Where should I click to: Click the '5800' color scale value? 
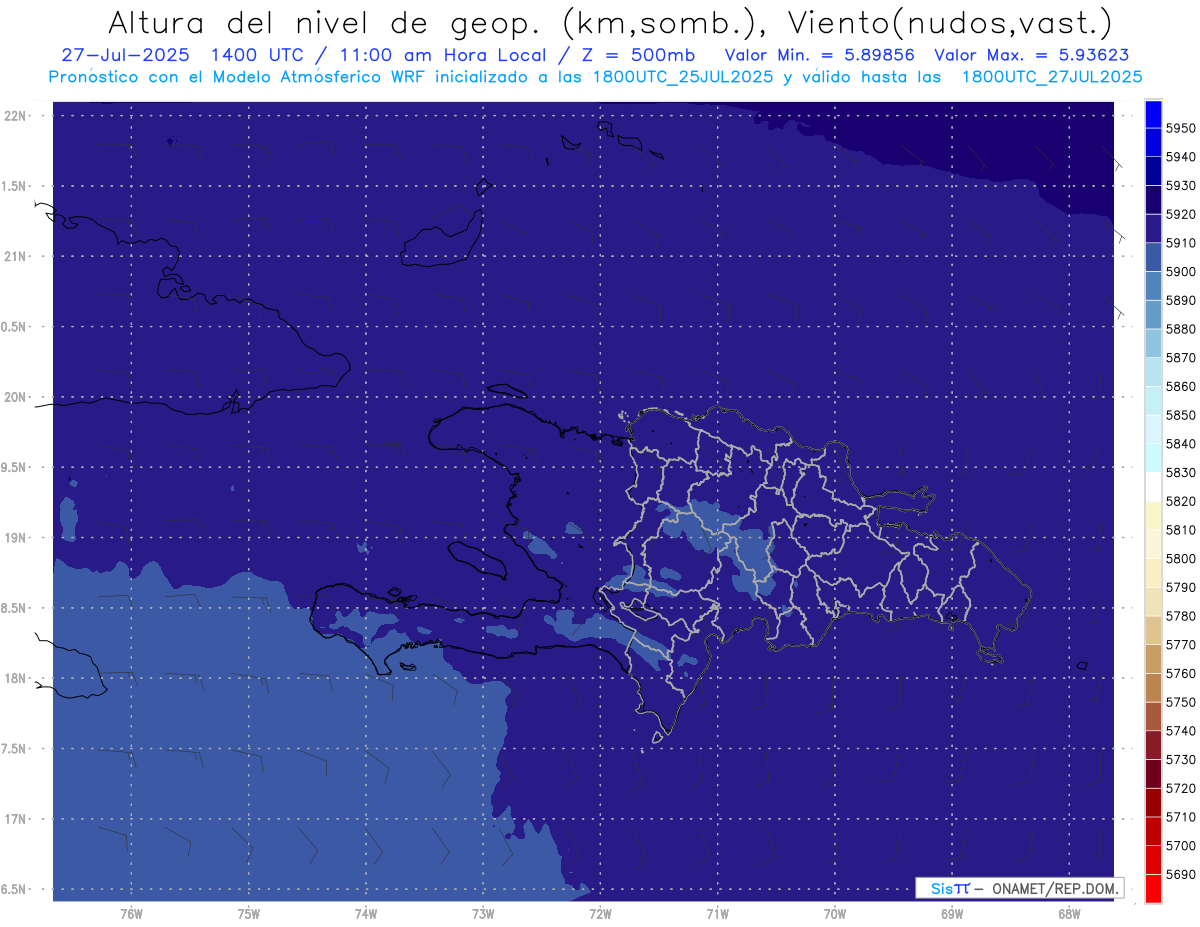[1181, 558]
